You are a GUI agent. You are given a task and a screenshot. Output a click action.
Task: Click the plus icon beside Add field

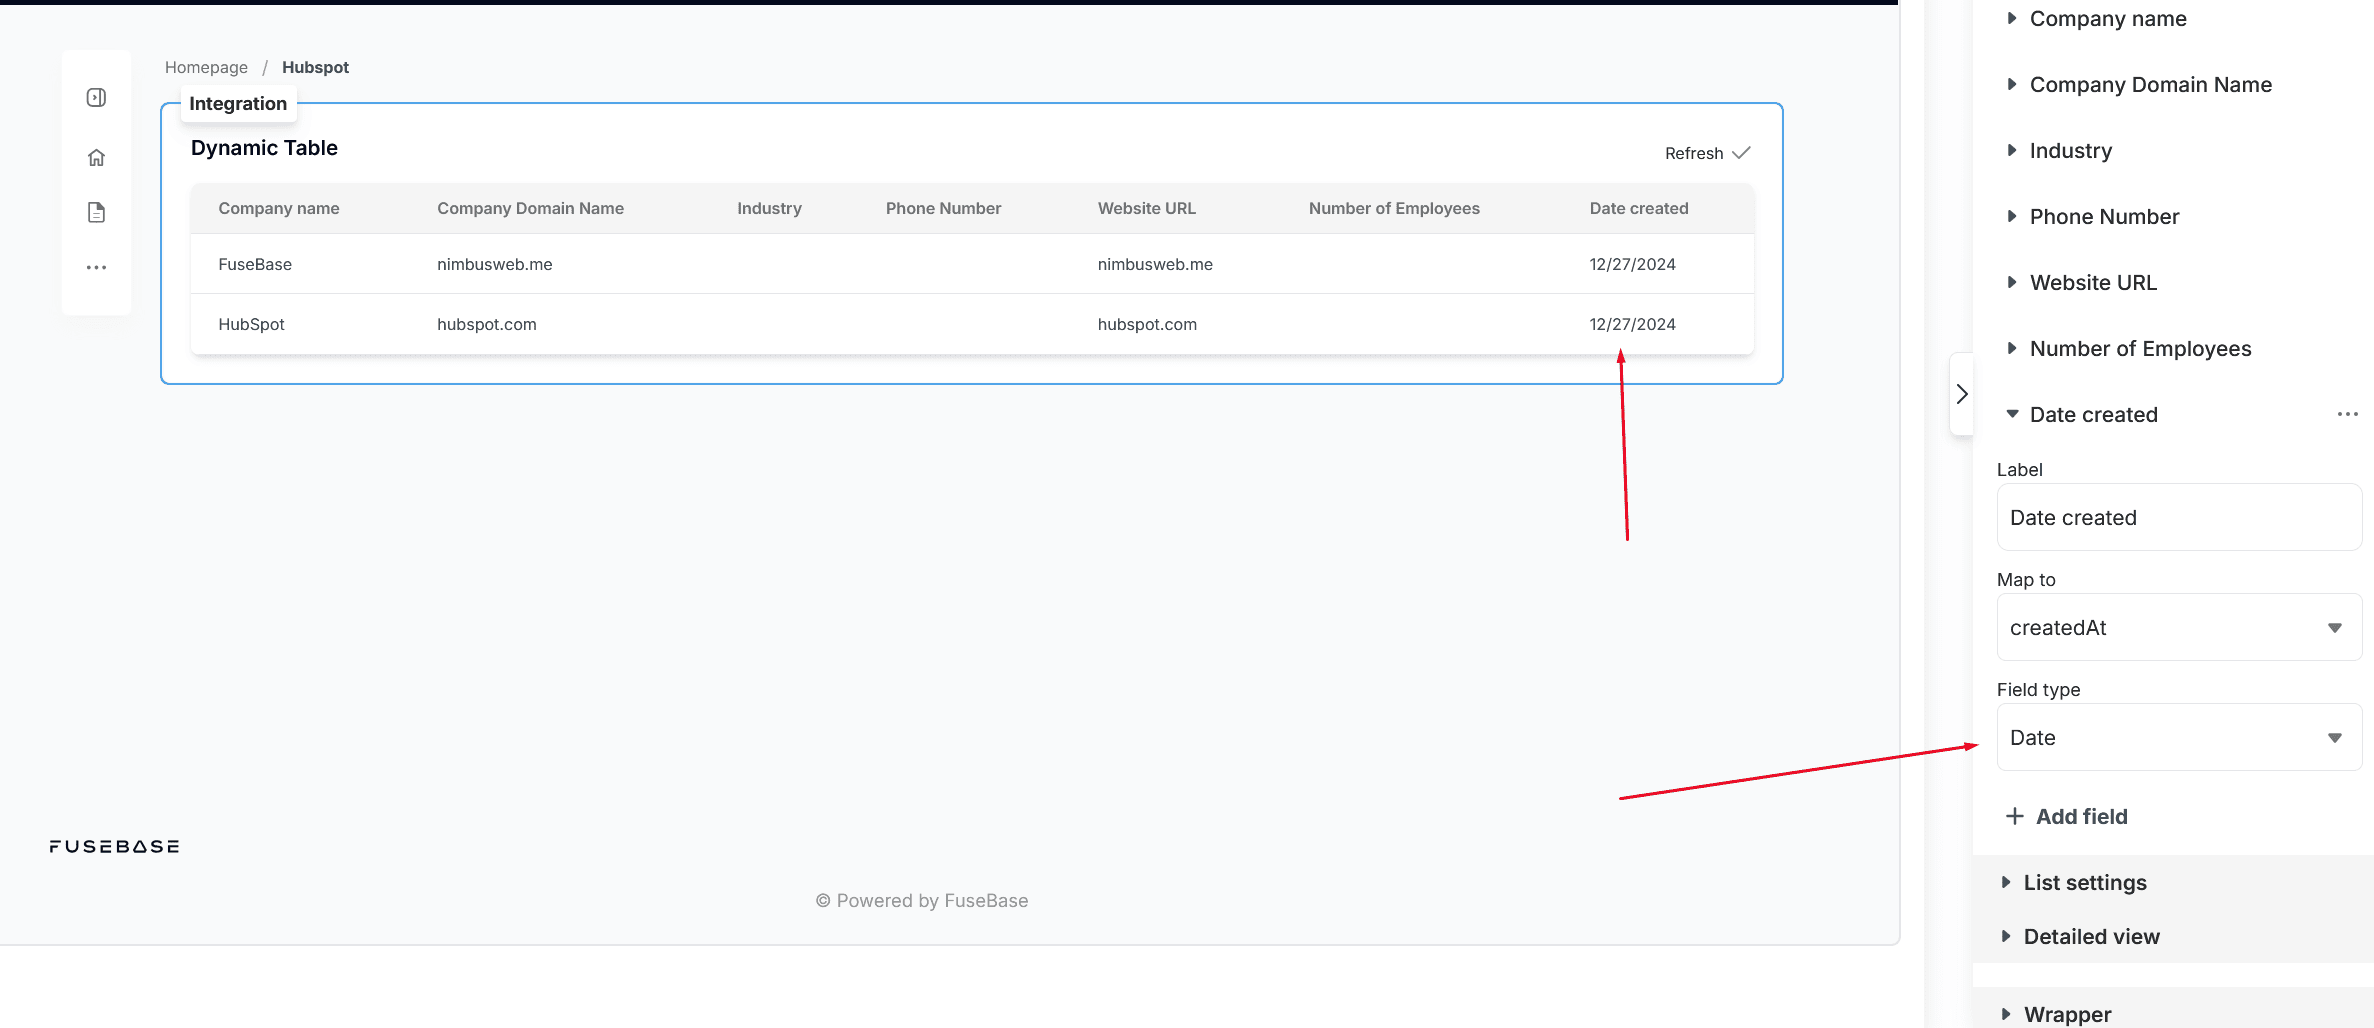click(2014, 816)
